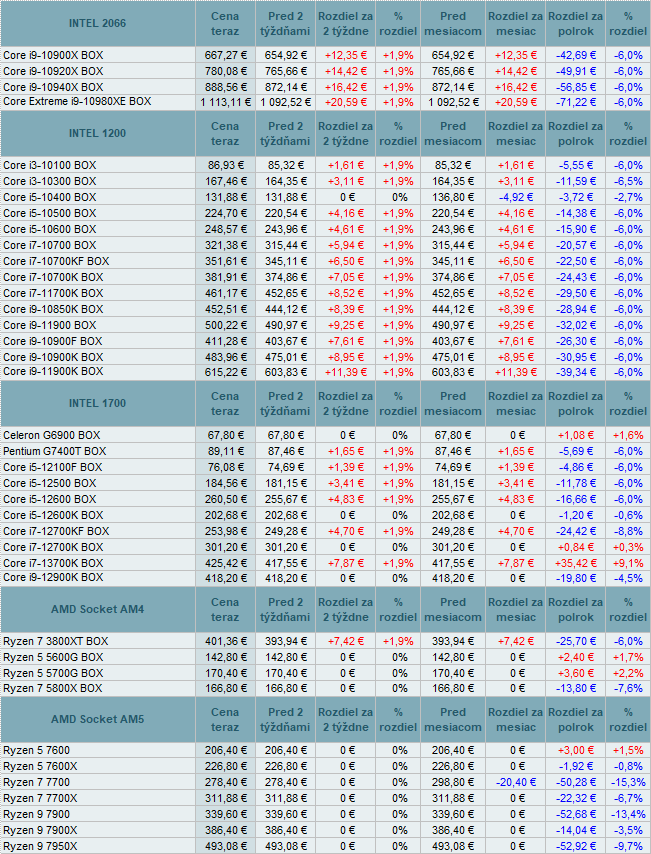
Task: Click the Core i7-12700KF BOX row name
Action: click(x=56, y=532)
